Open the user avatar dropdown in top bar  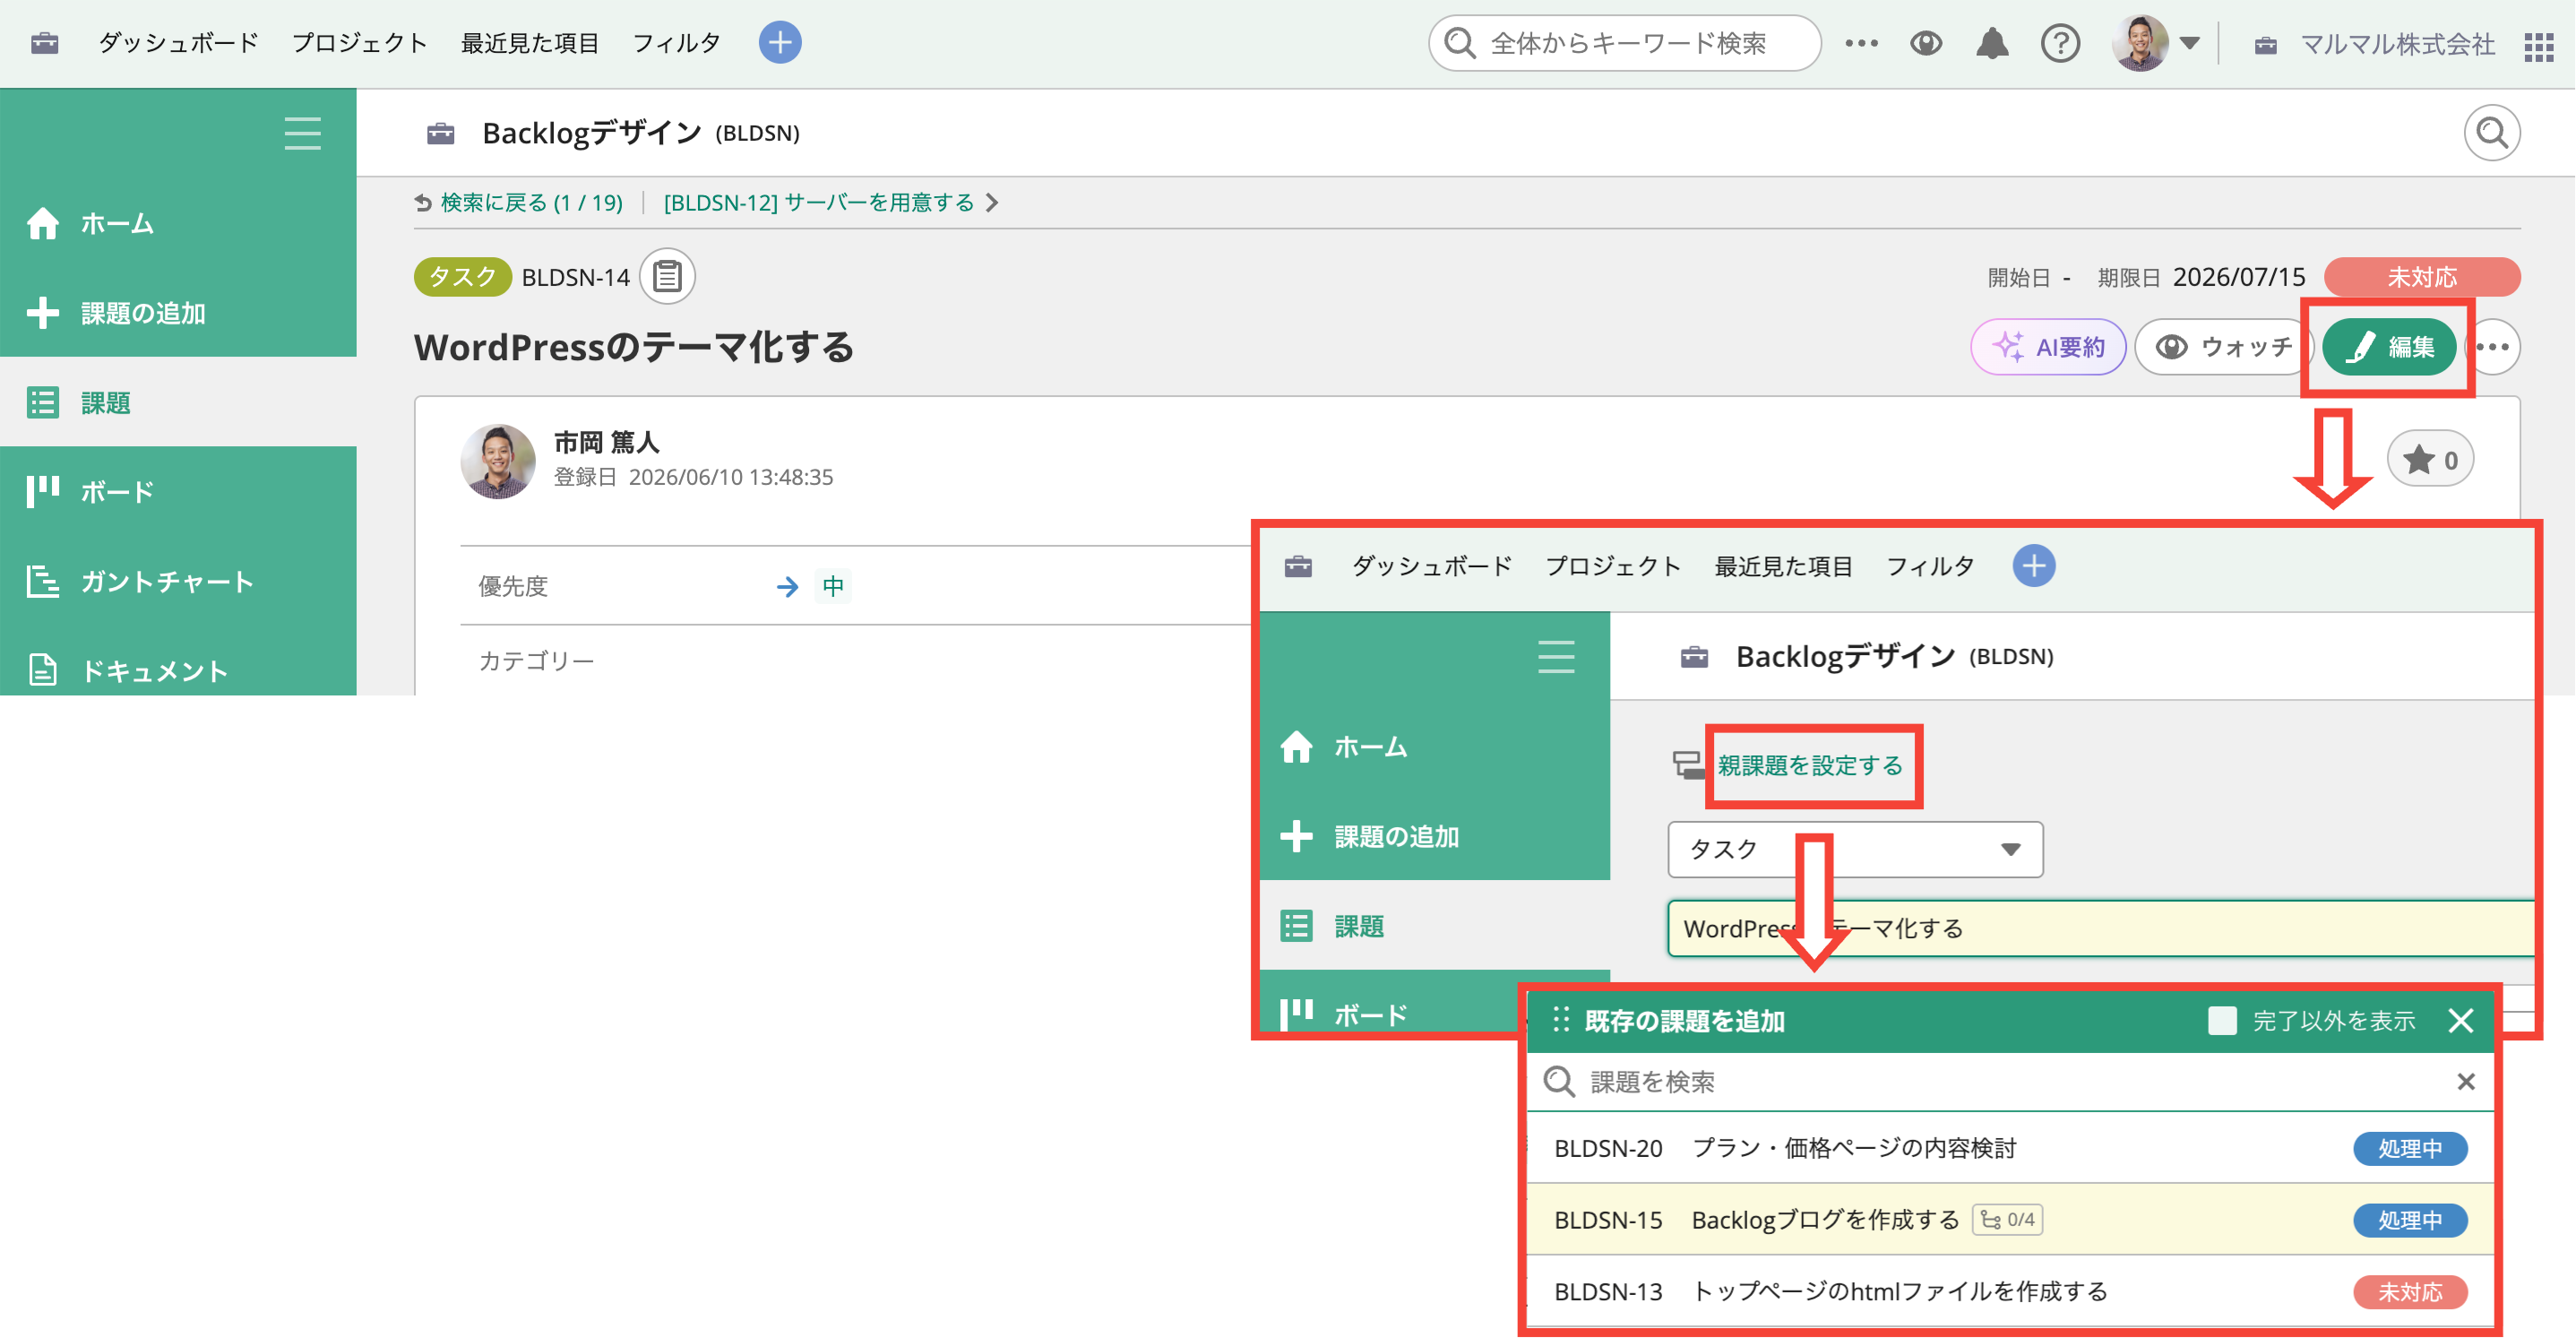(x=2155, y=43)
